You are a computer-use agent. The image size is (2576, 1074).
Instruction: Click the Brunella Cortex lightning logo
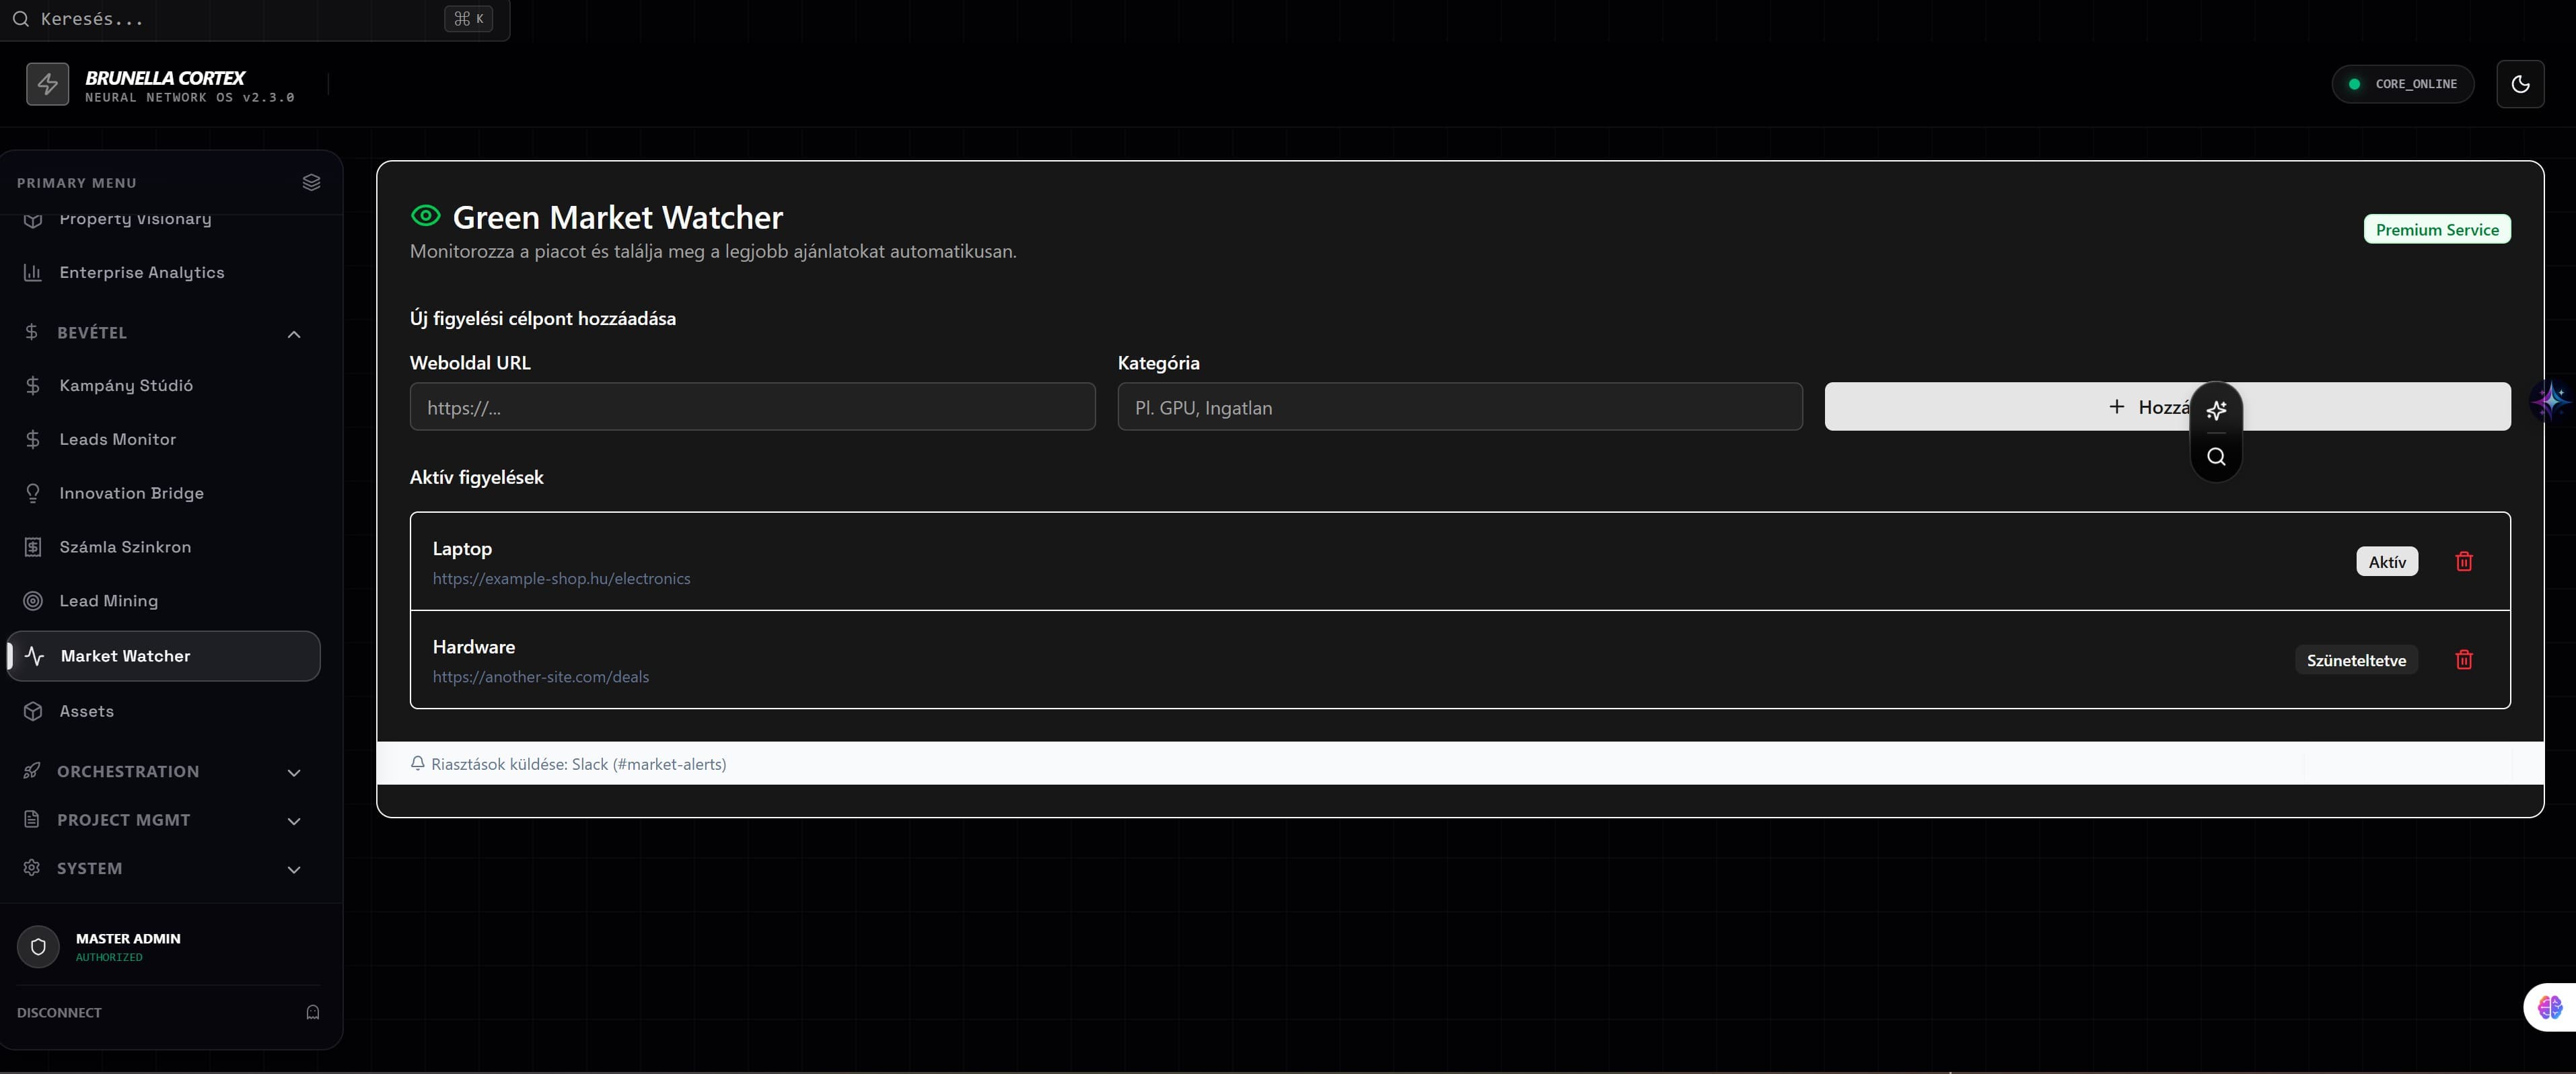[x=47, y=84]
